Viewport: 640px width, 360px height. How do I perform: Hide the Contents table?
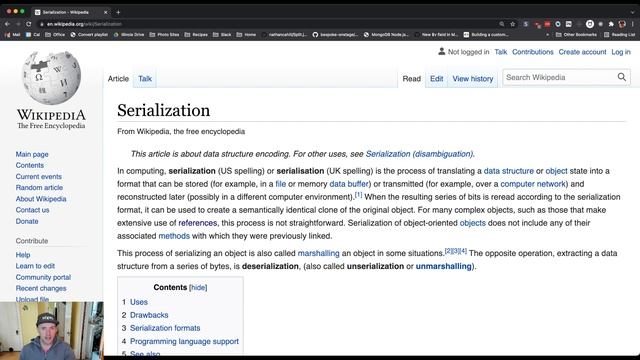198,288
